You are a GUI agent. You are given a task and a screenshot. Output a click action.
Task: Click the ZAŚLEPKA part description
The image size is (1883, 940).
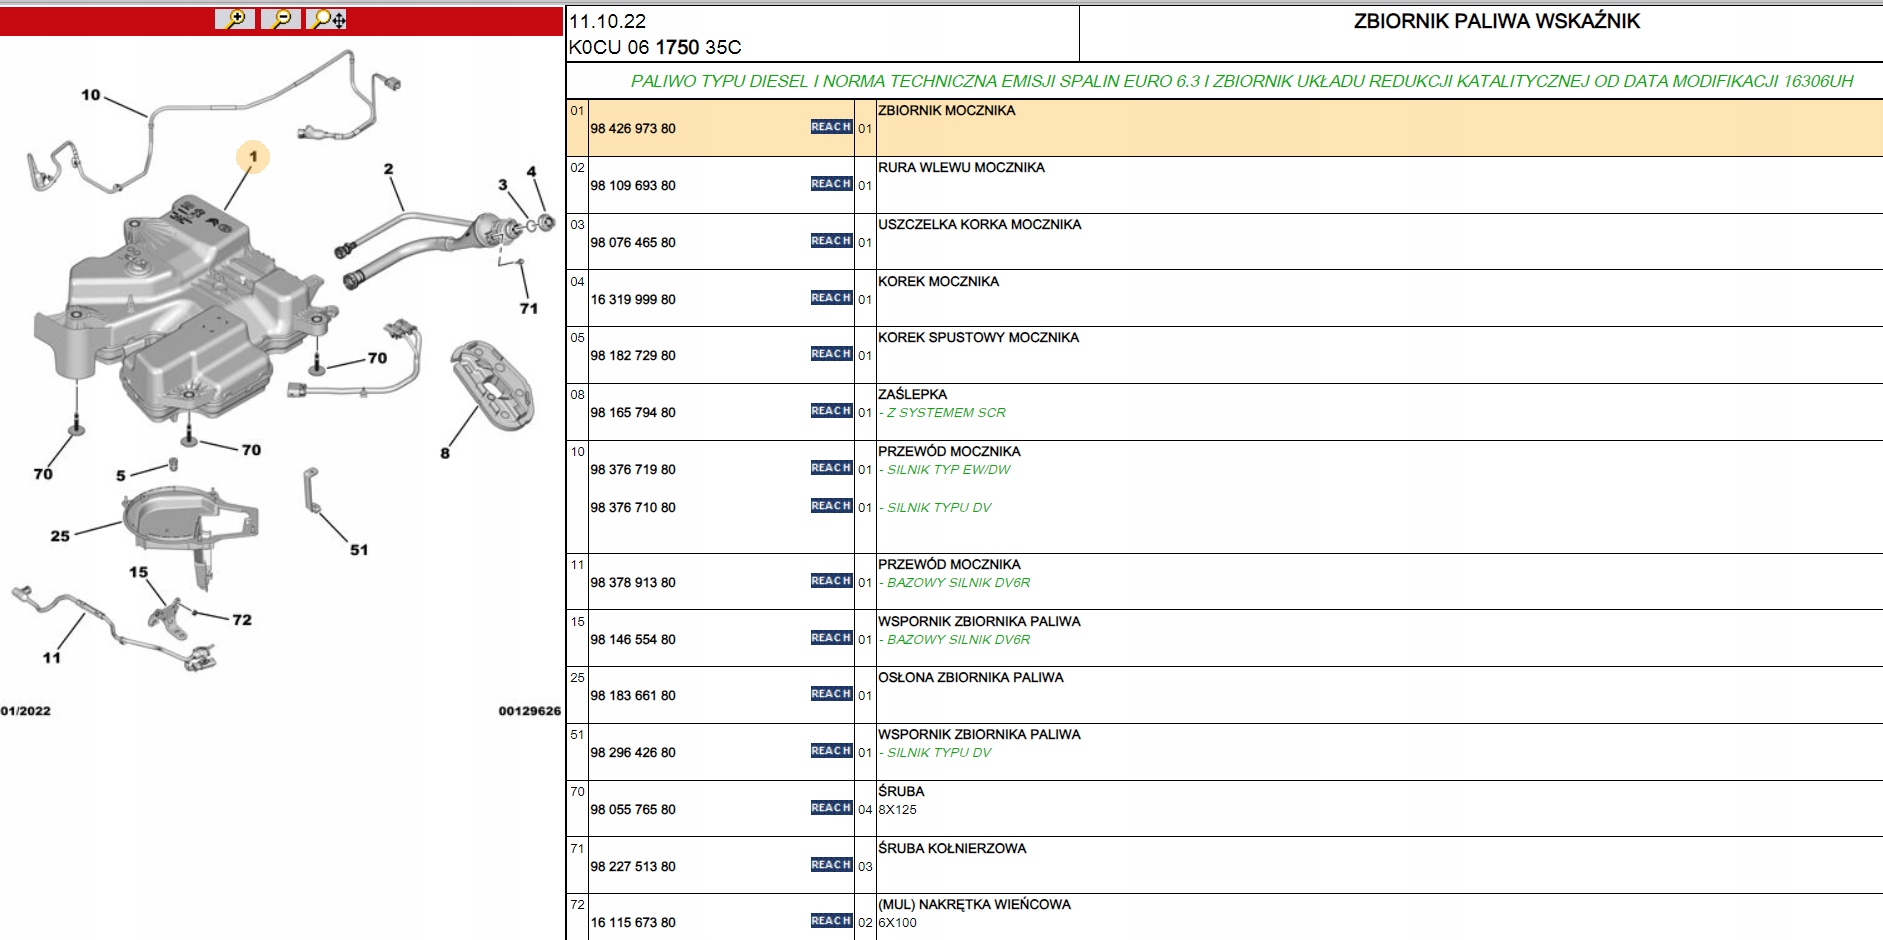[x=912, y=394]
